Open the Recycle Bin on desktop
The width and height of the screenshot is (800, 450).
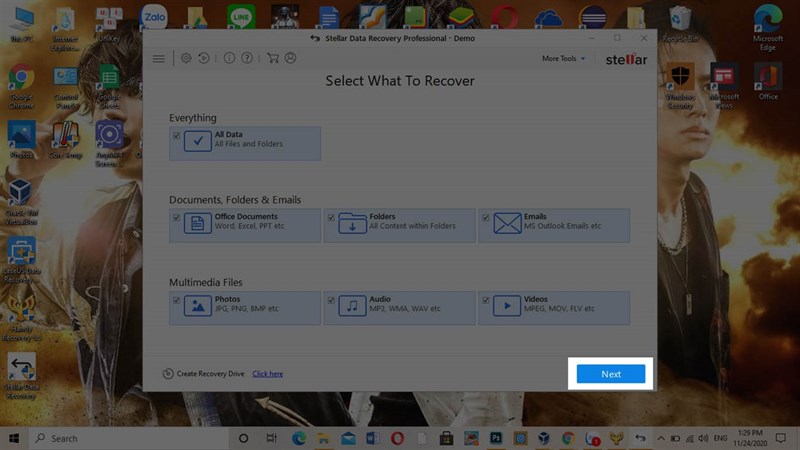[x=680, y=24]
